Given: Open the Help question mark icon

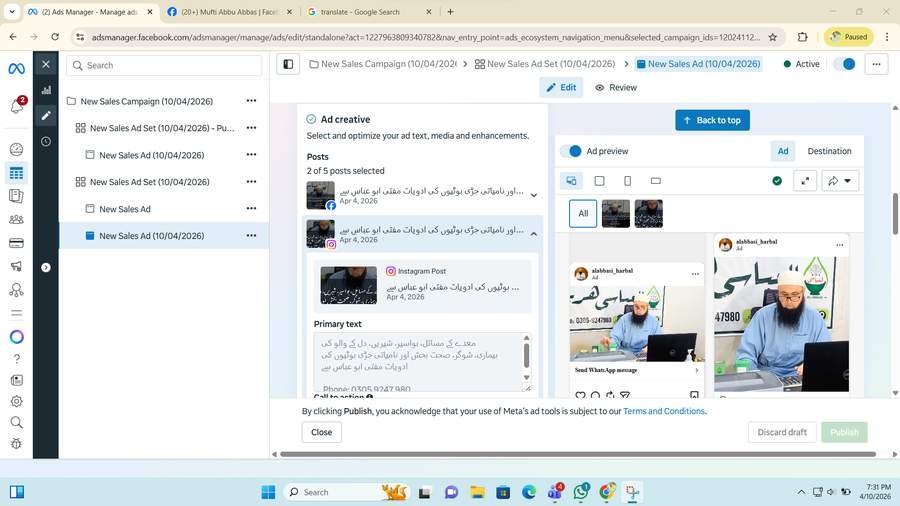Looking at the screenshot, I should (x=17, y=359).
